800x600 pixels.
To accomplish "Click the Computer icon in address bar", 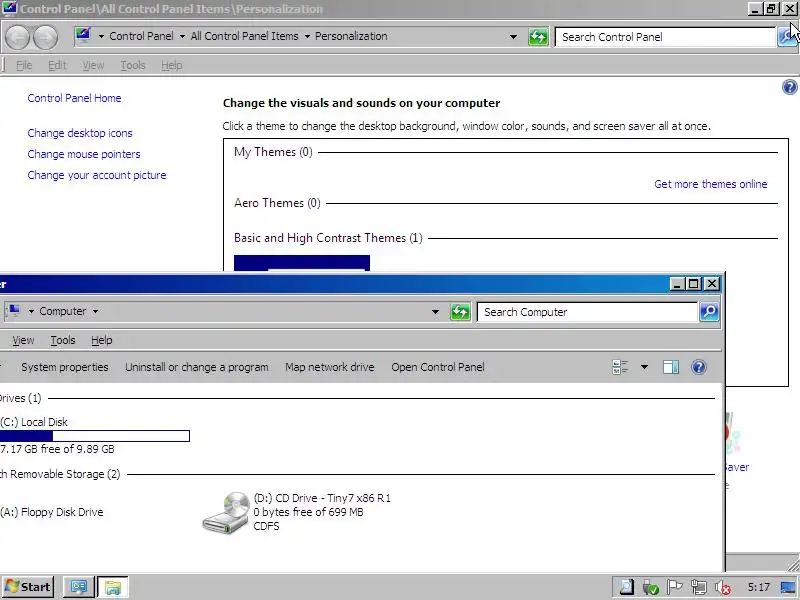I will (14, 311).
